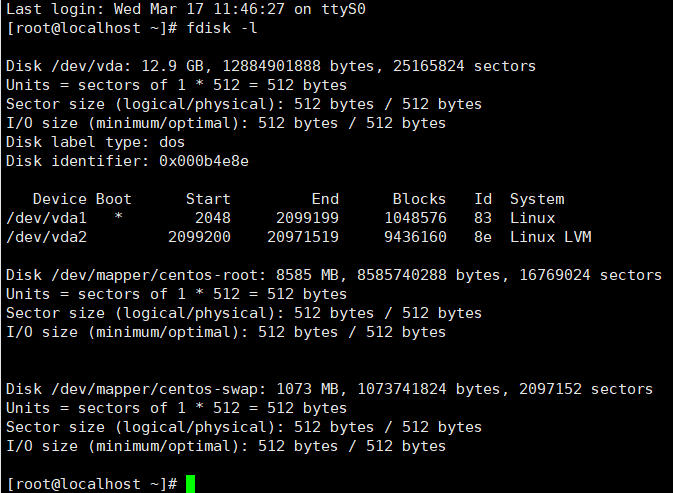
Task: Click the /dev/vda1 device entry
Action: point(46,218)
